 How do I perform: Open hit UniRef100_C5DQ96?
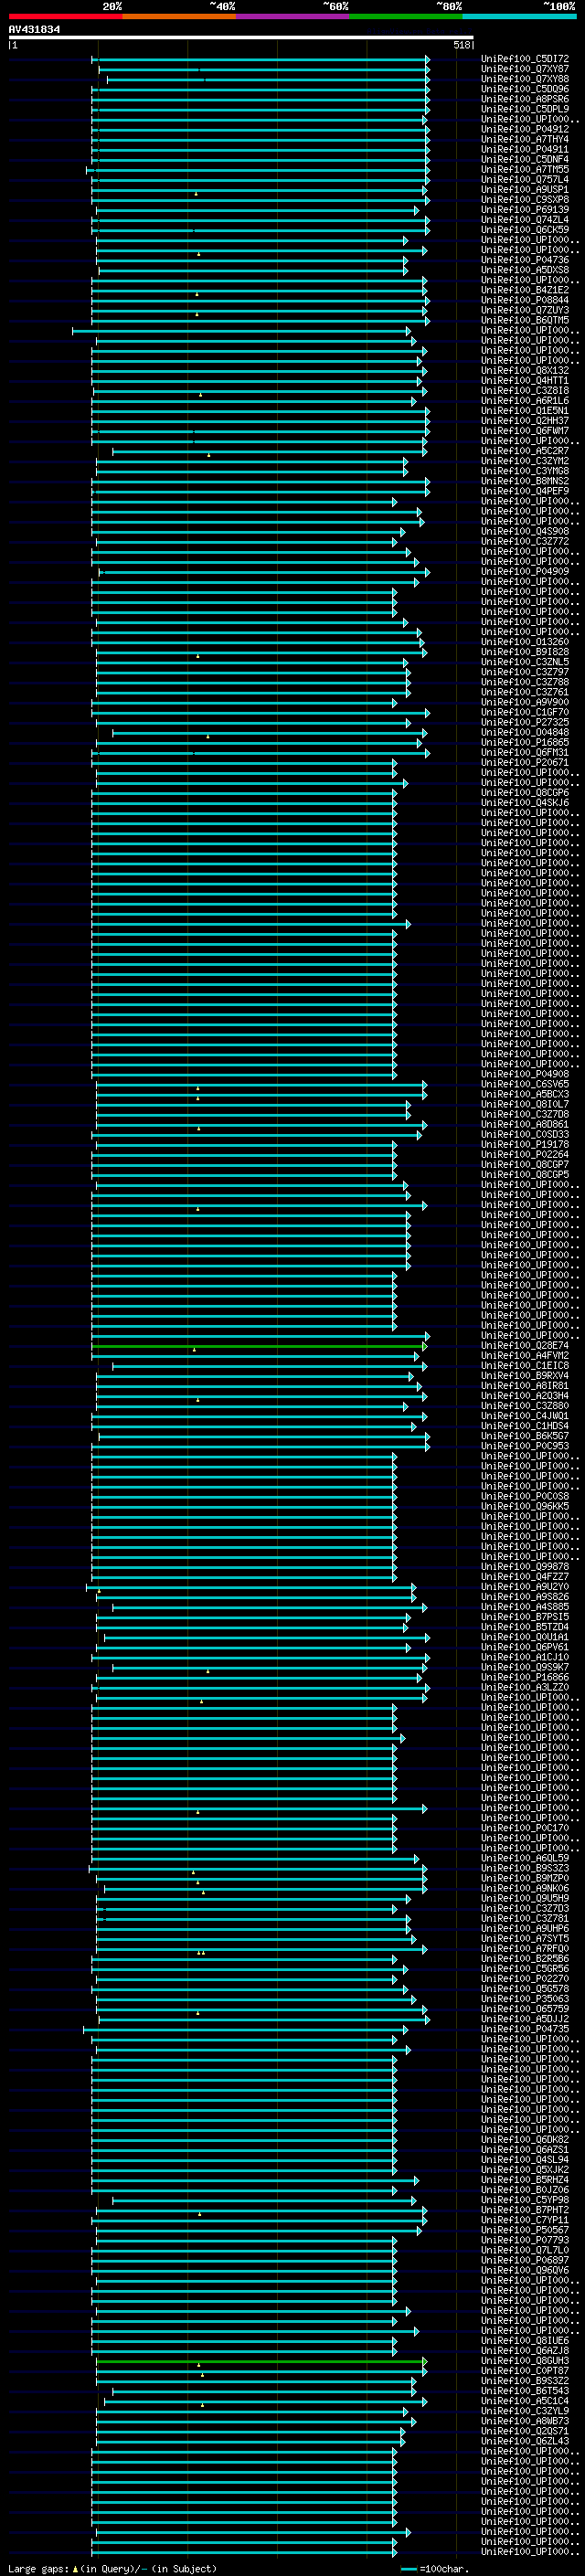point(525,89)
